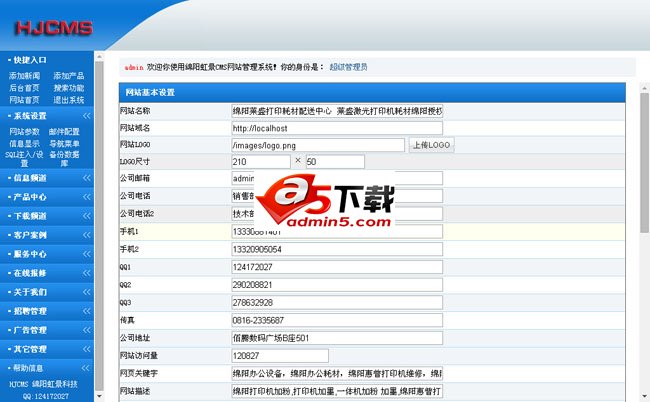This screenshot has width=650, height=402.
Task: Focus the 网站名称 input field
Action: click(337, 111)
